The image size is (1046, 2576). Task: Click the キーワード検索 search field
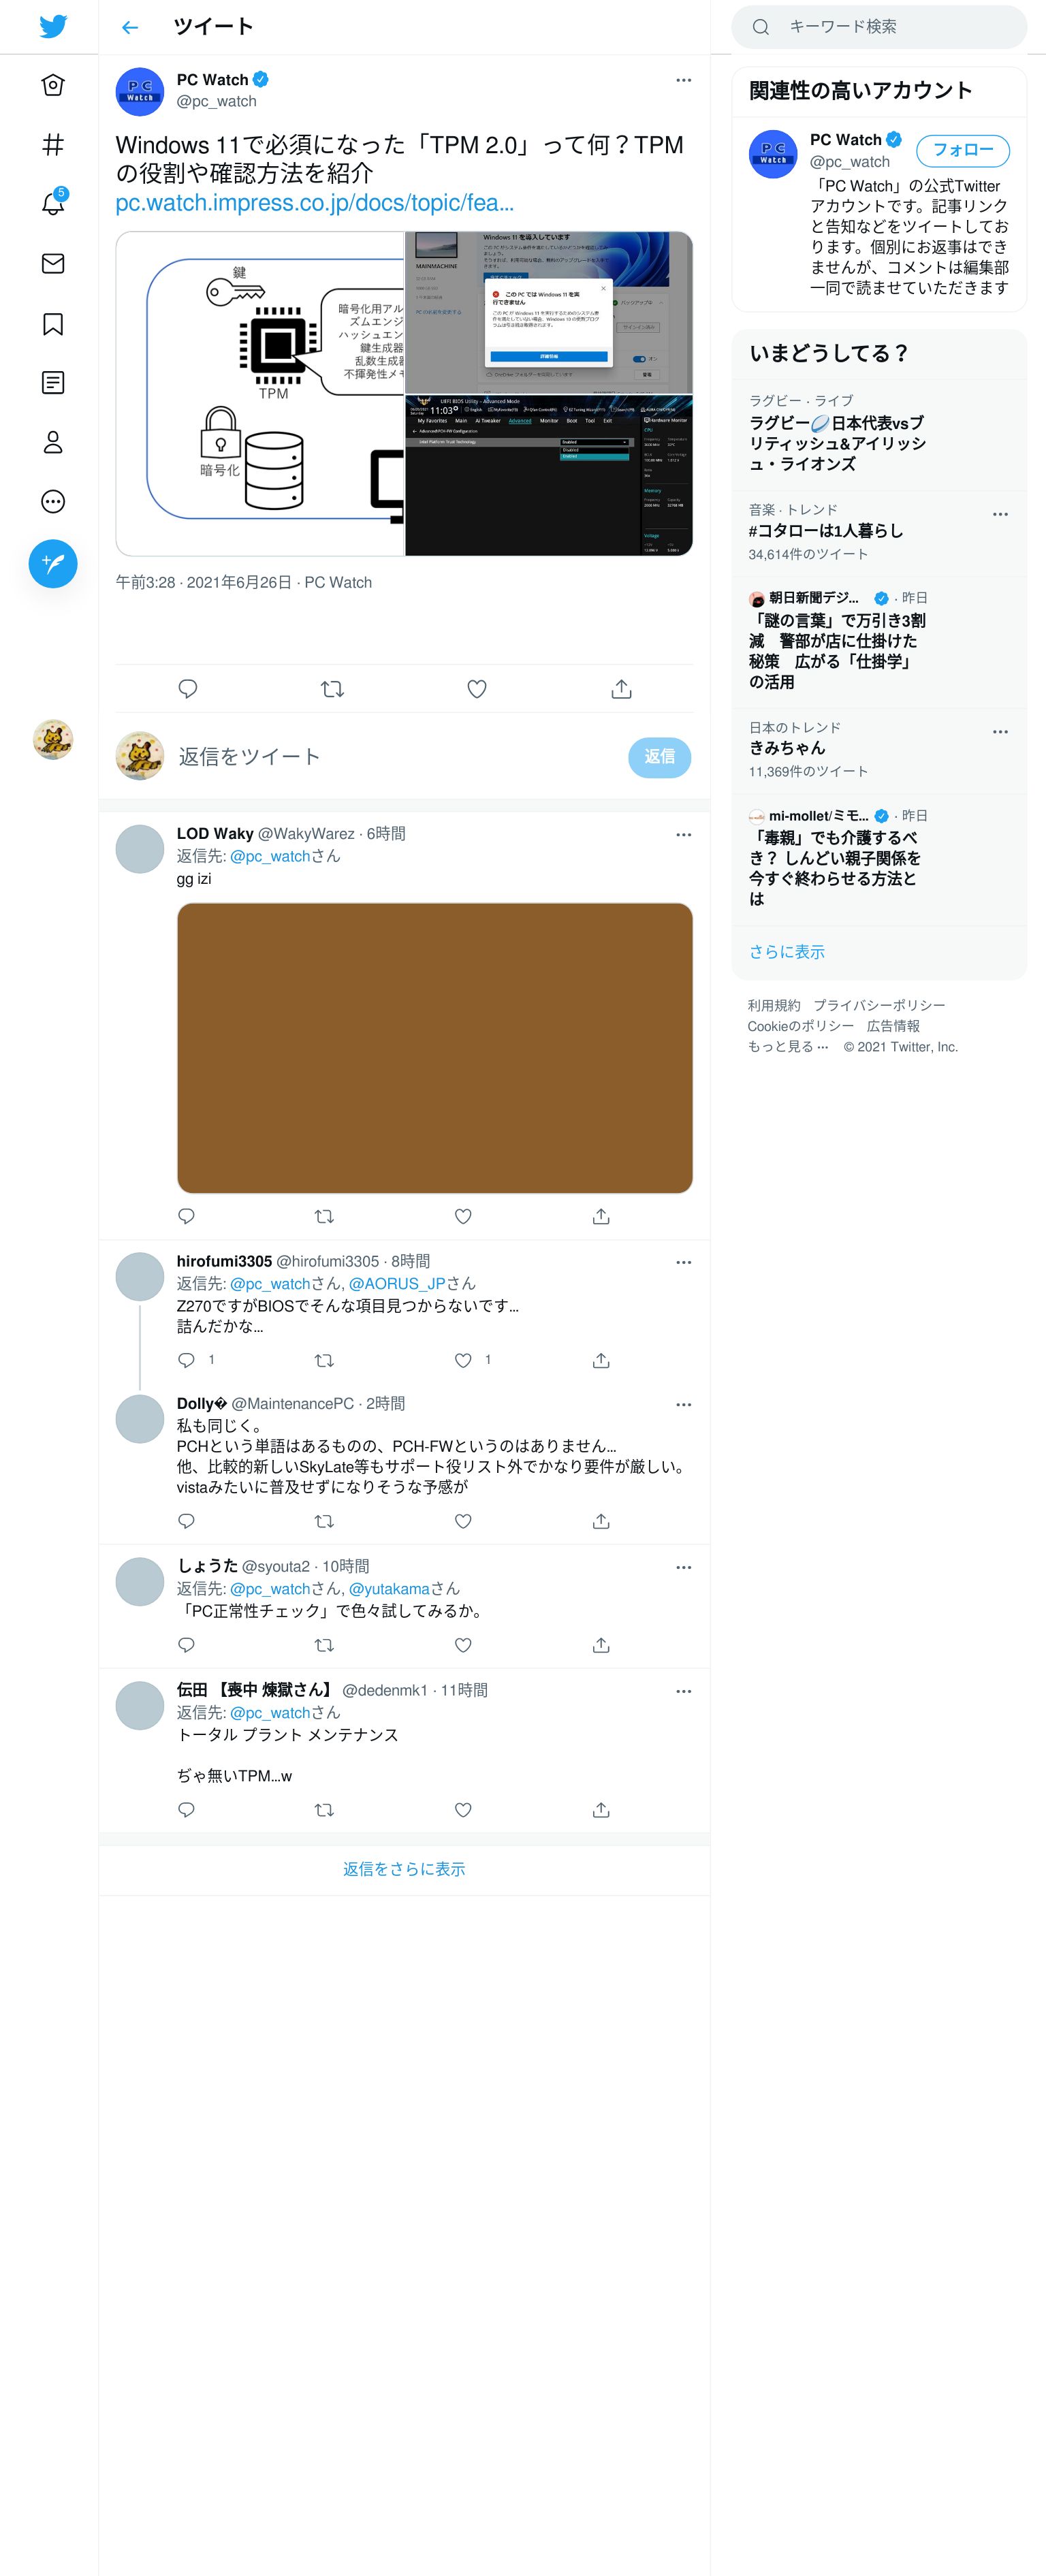pos(879,27)
